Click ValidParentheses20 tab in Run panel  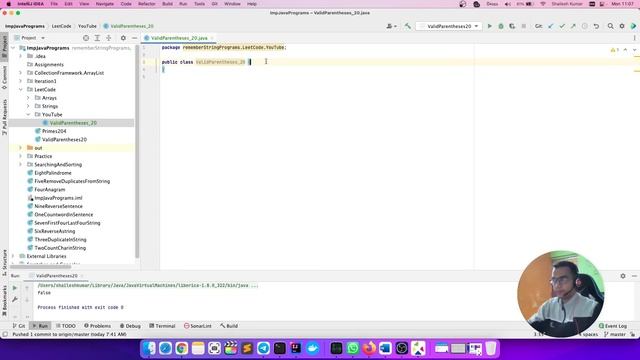(56, 276)
